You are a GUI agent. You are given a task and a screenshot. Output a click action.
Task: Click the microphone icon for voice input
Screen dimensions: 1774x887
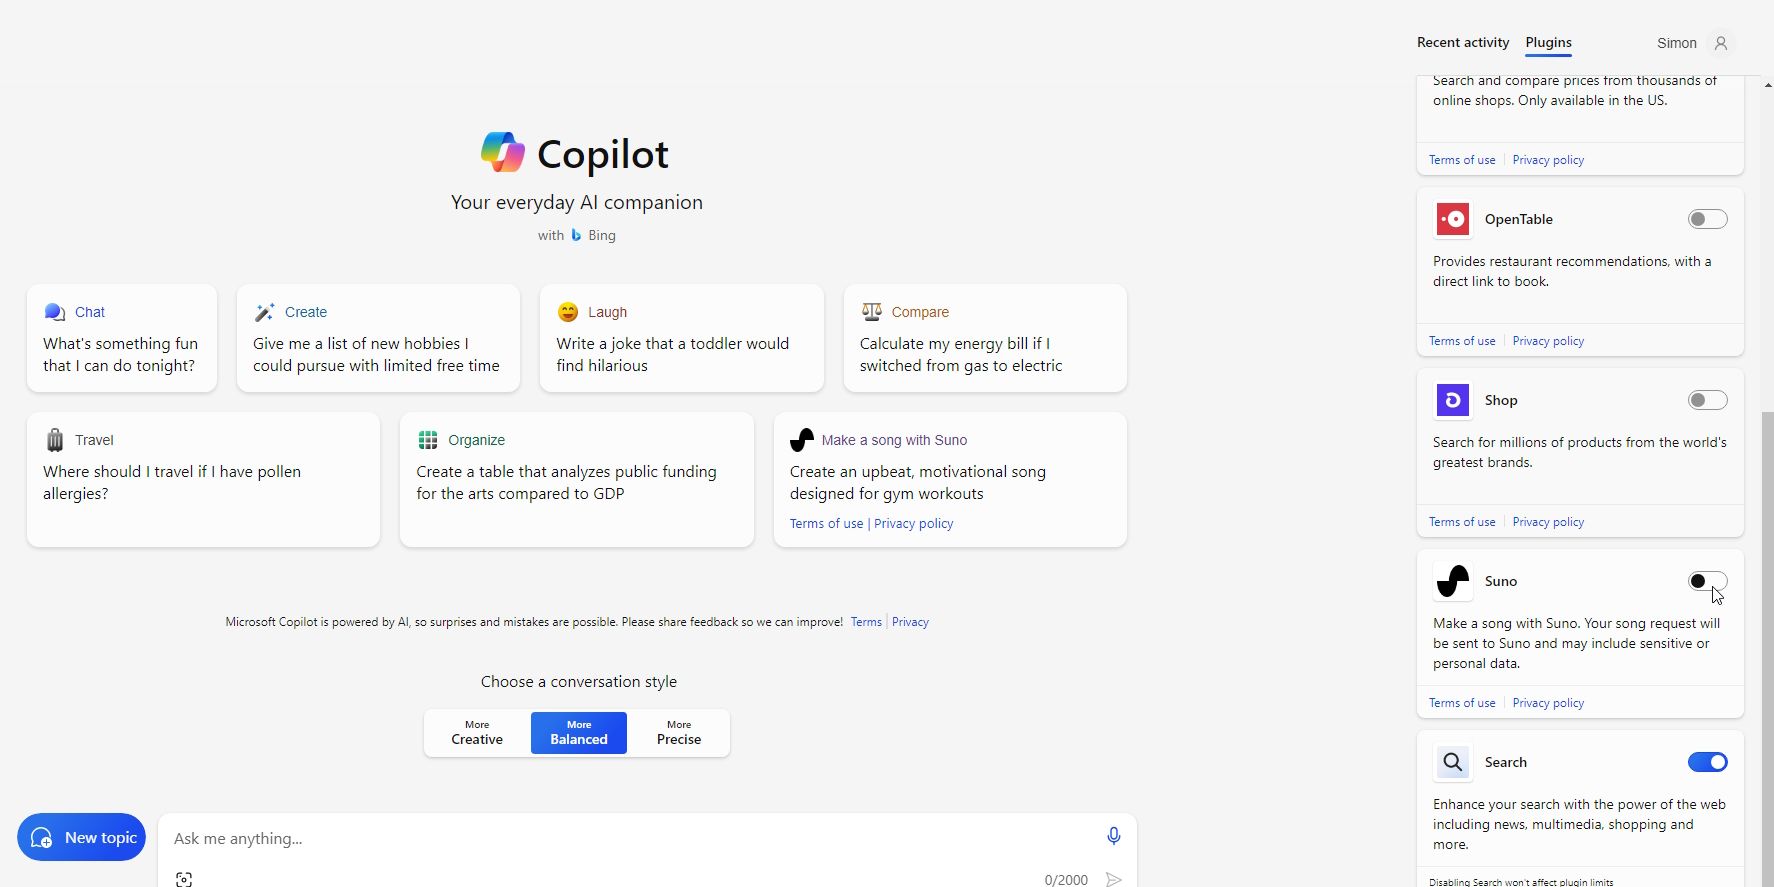(1113, 836)
